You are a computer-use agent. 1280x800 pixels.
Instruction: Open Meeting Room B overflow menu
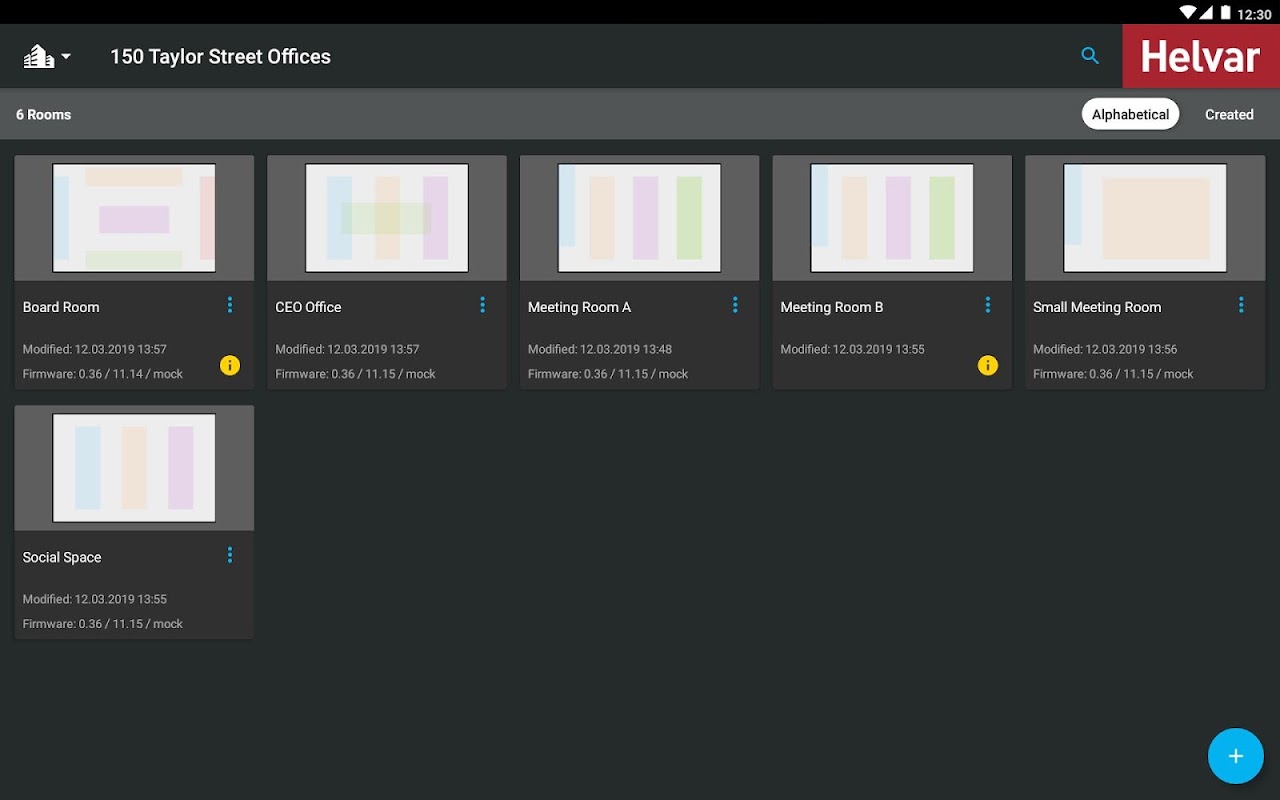pyautogui.click(x=988, y=305)
